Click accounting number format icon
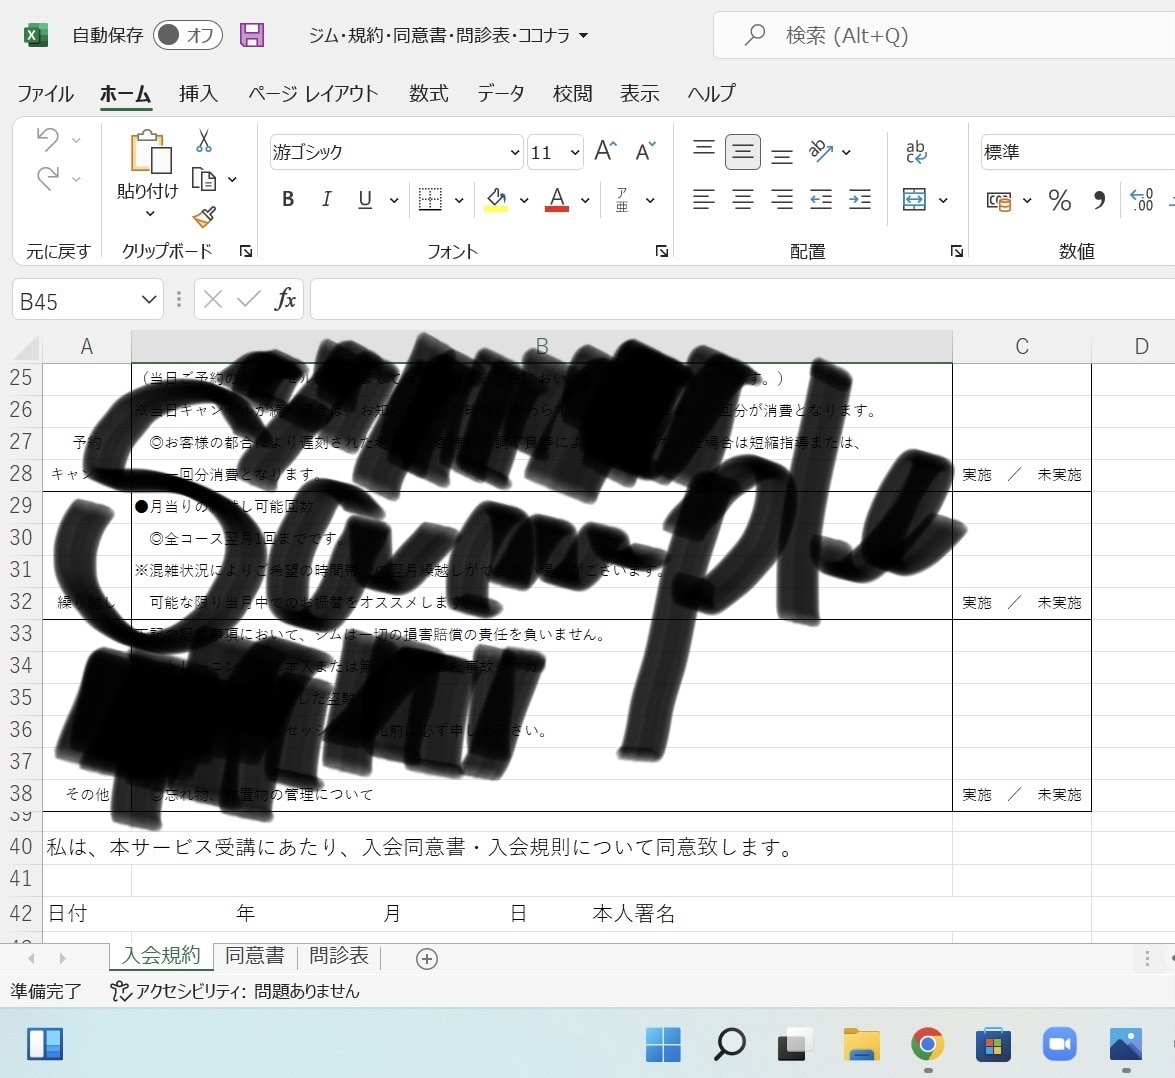The image size is (1175, 1078). [998, 201]
